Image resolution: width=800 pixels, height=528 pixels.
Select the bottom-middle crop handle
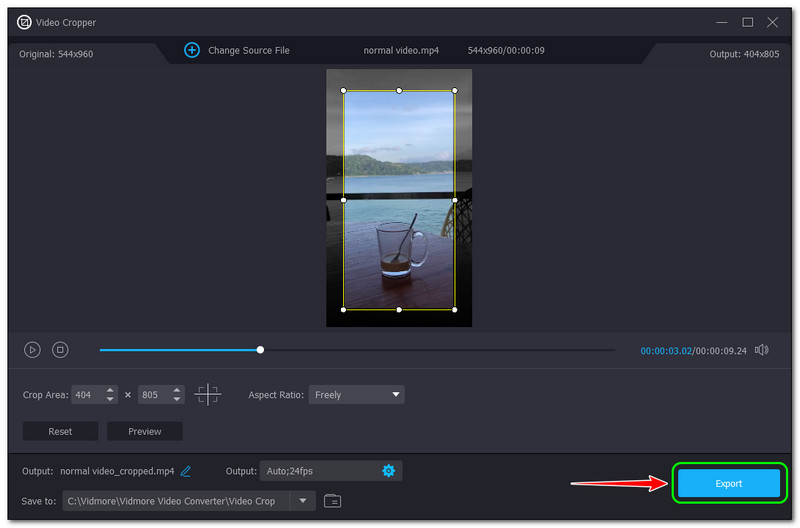coord(399,310)
